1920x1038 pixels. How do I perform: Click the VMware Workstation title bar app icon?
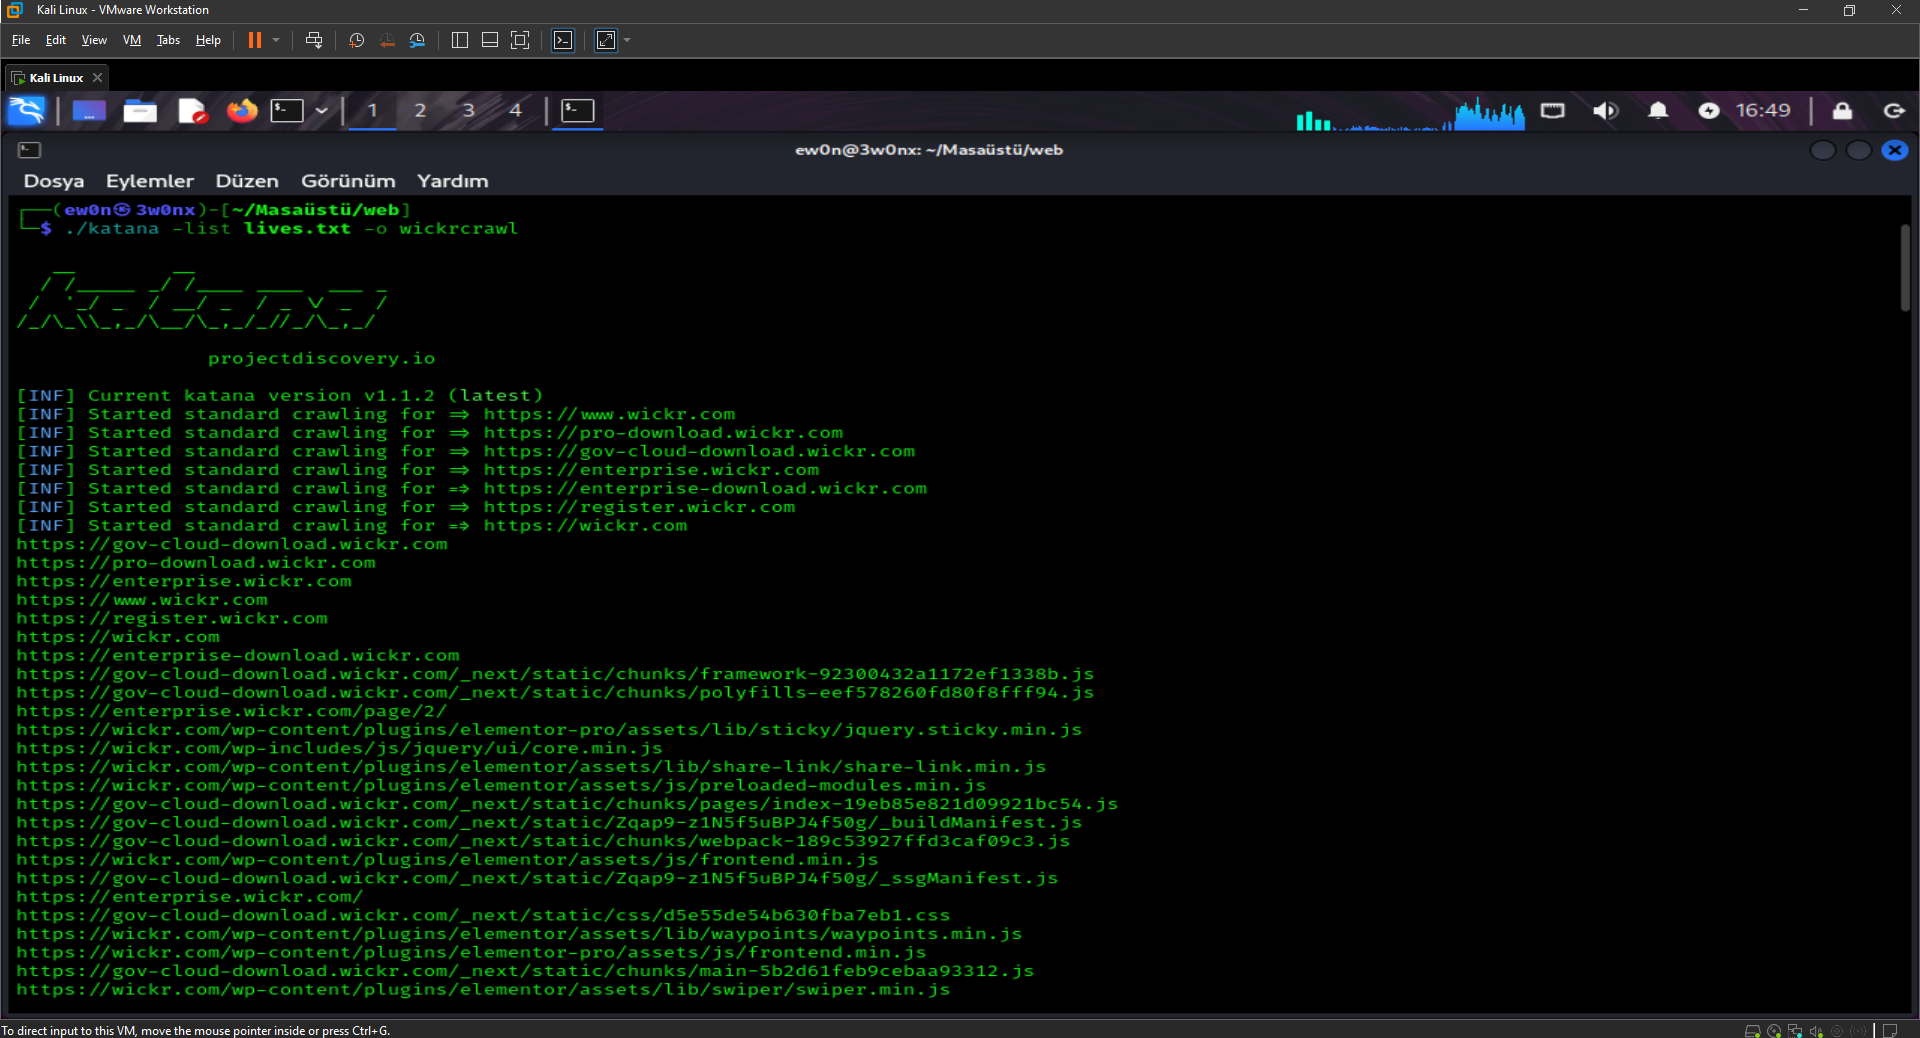pyautogui.click(x=14, y=10)
